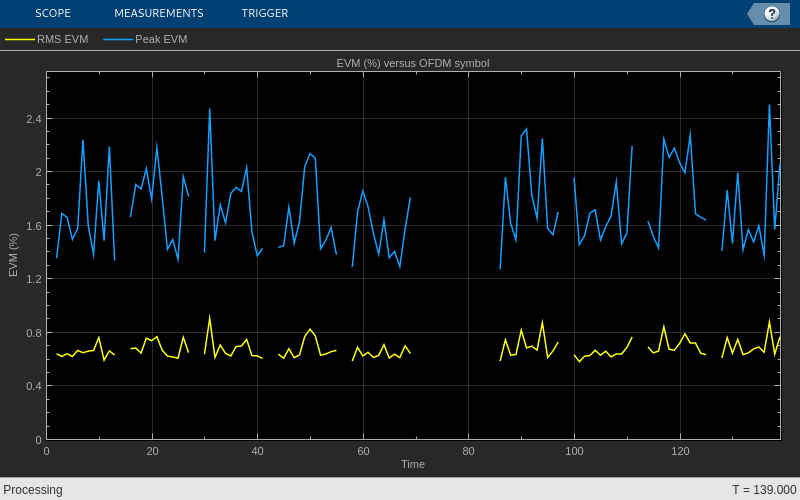
Task: Select the yellow RMS EVM line swatch
Action: point(20,39)
